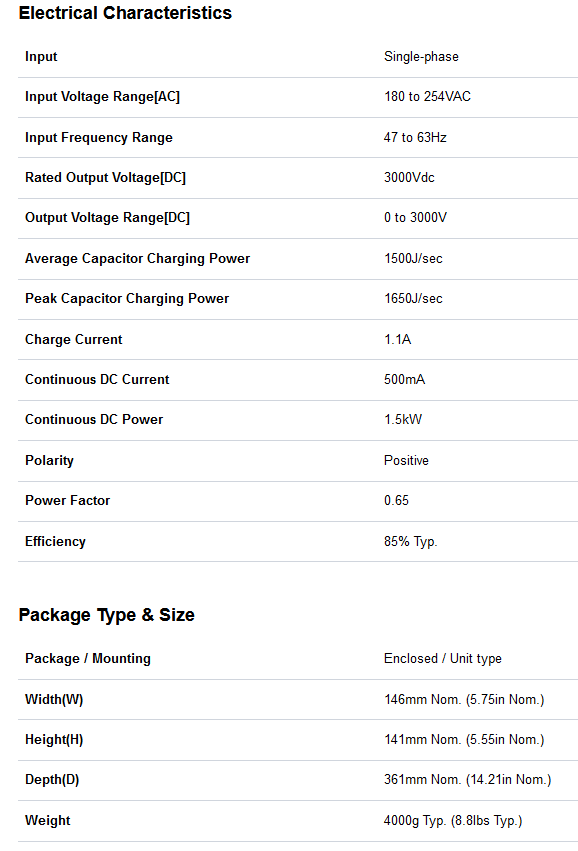Click the 1650J/sec peak power value
The image size is (578, 851).
[x=413, y=299]
